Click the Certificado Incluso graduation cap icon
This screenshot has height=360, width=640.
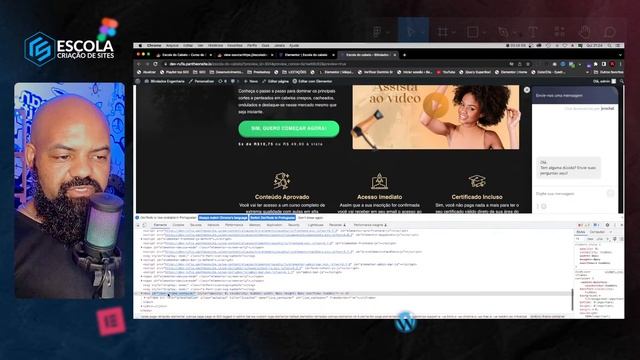pyautogui.click(x=477, y=181)
